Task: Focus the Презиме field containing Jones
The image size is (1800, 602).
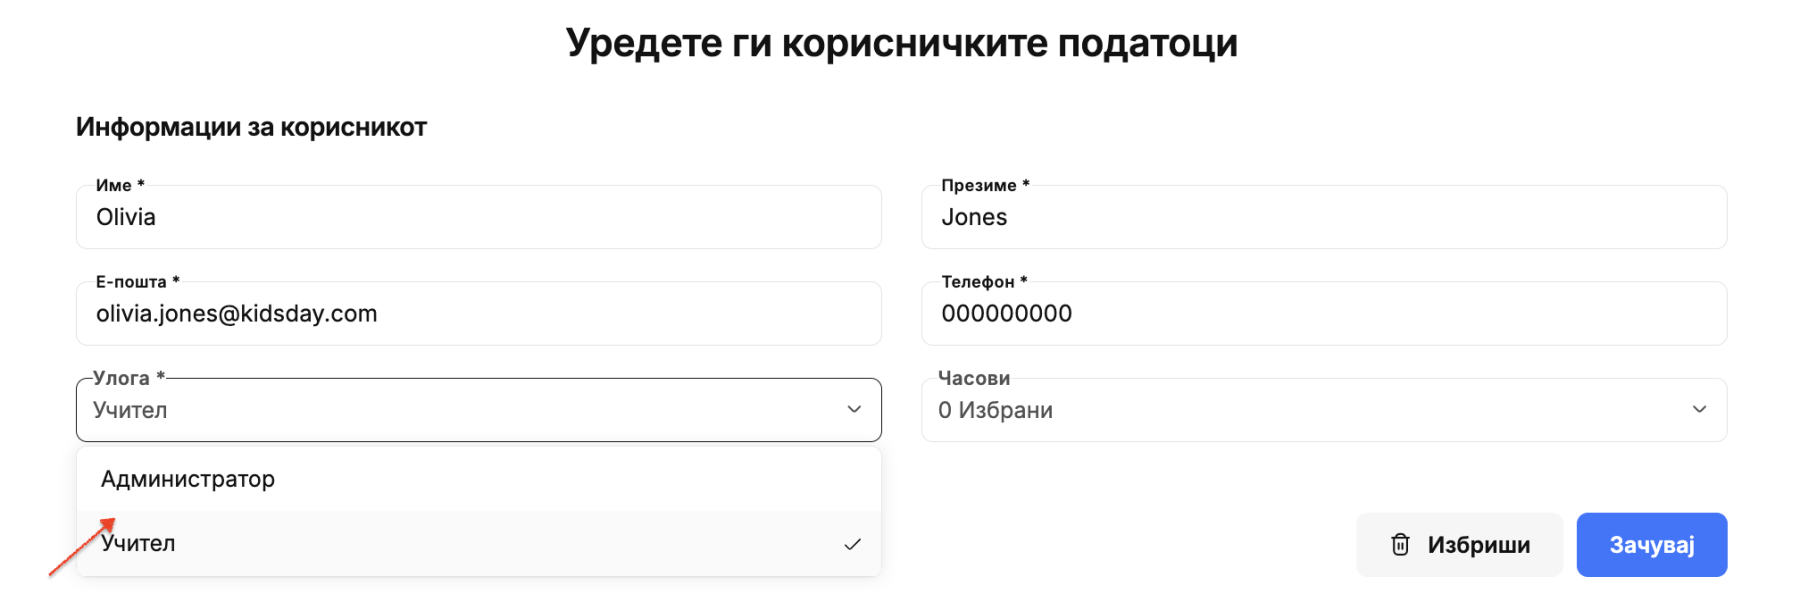Action: pyautogui.click(x=1324, y=217)
